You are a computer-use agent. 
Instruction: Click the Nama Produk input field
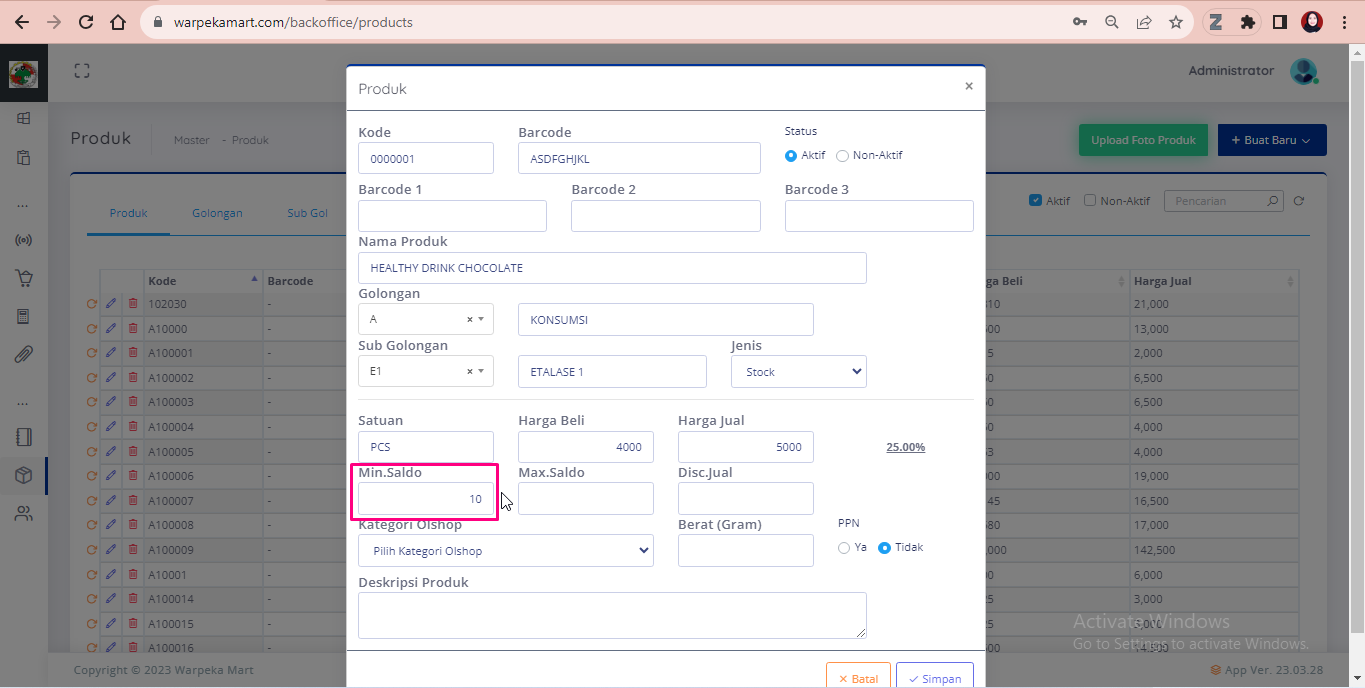612,268
